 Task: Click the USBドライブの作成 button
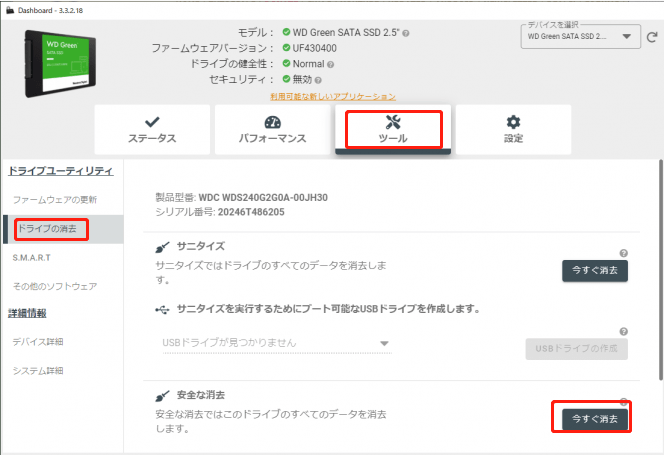point(576,349)
